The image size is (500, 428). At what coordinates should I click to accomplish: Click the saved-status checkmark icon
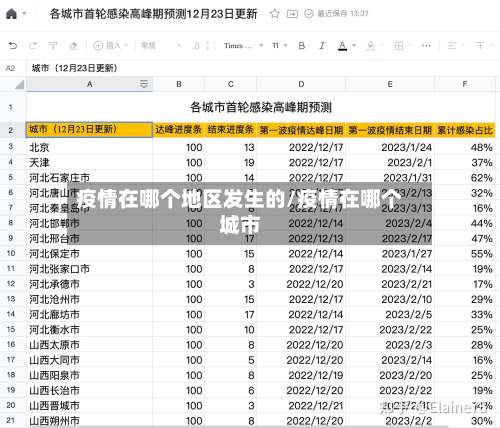tap(309, 14)
